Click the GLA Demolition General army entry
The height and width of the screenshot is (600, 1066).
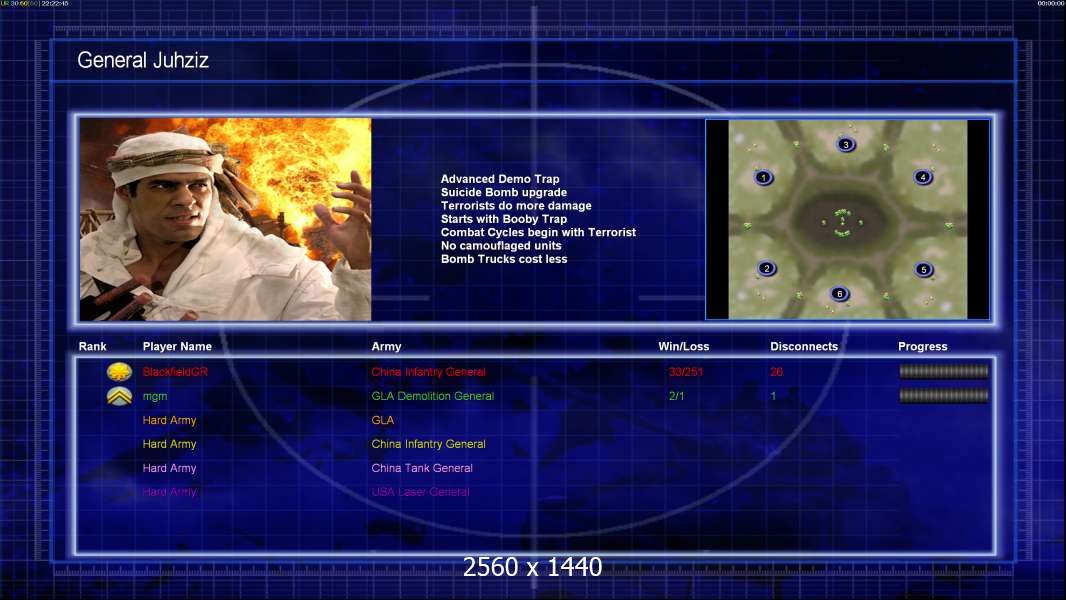point(432,396)
